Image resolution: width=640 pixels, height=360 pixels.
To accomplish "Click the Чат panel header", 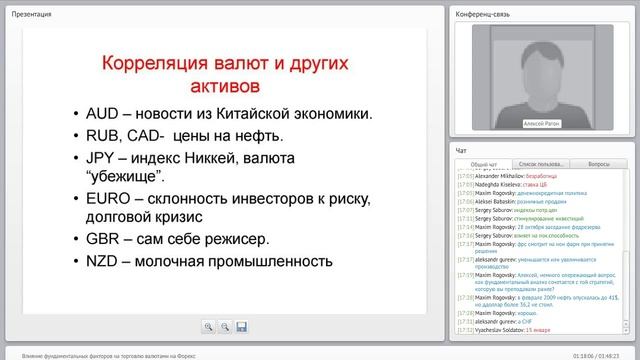I will tap(461, 151).
